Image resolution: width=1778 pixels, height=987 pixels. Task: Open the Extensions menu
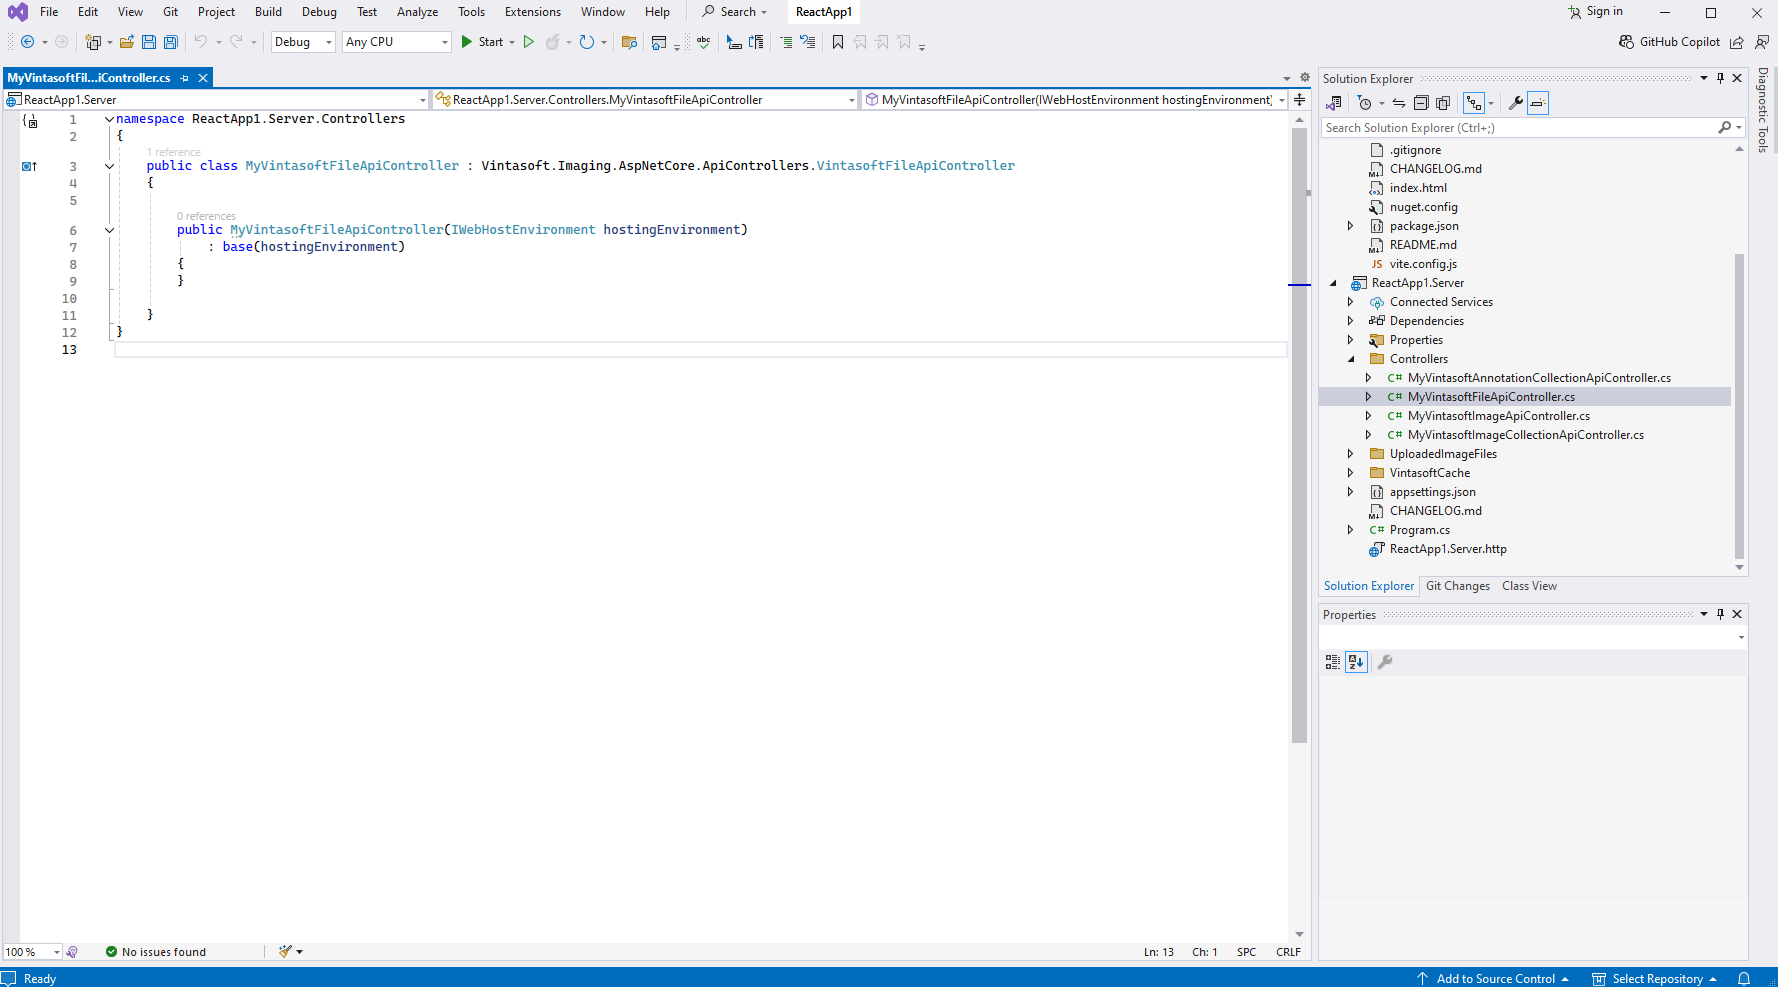[532, 12]
